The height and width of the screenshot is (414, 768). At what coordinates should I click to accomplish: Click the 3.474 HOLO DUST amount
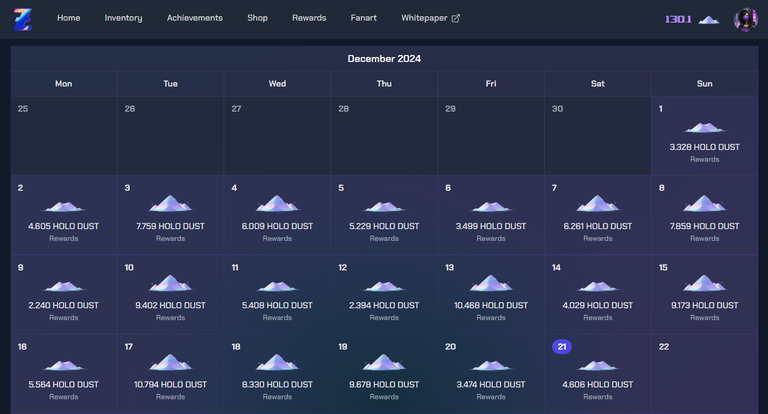pos(491,385)
